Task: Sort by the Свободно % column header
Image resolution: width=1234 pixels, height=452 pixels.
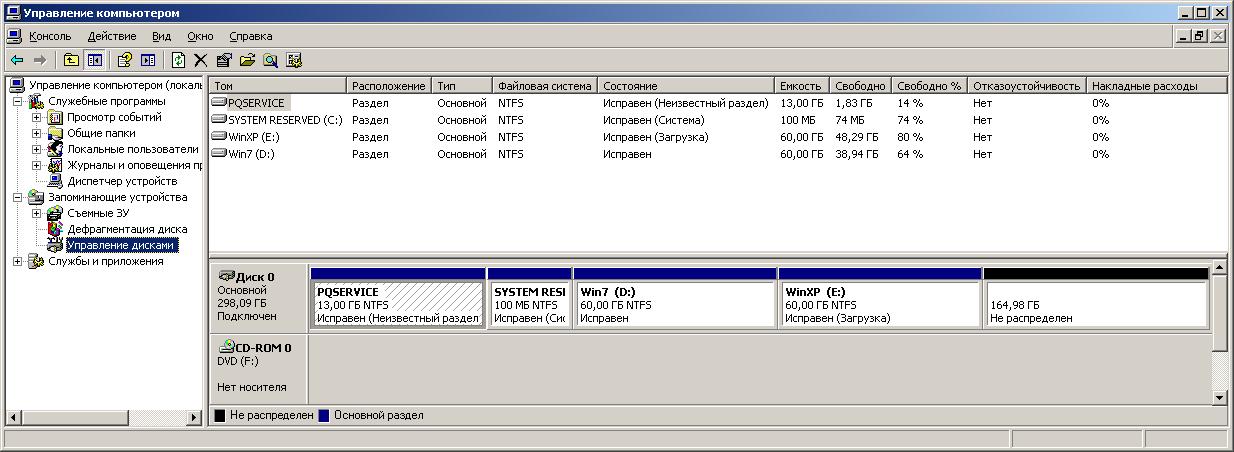Action: 929,86
